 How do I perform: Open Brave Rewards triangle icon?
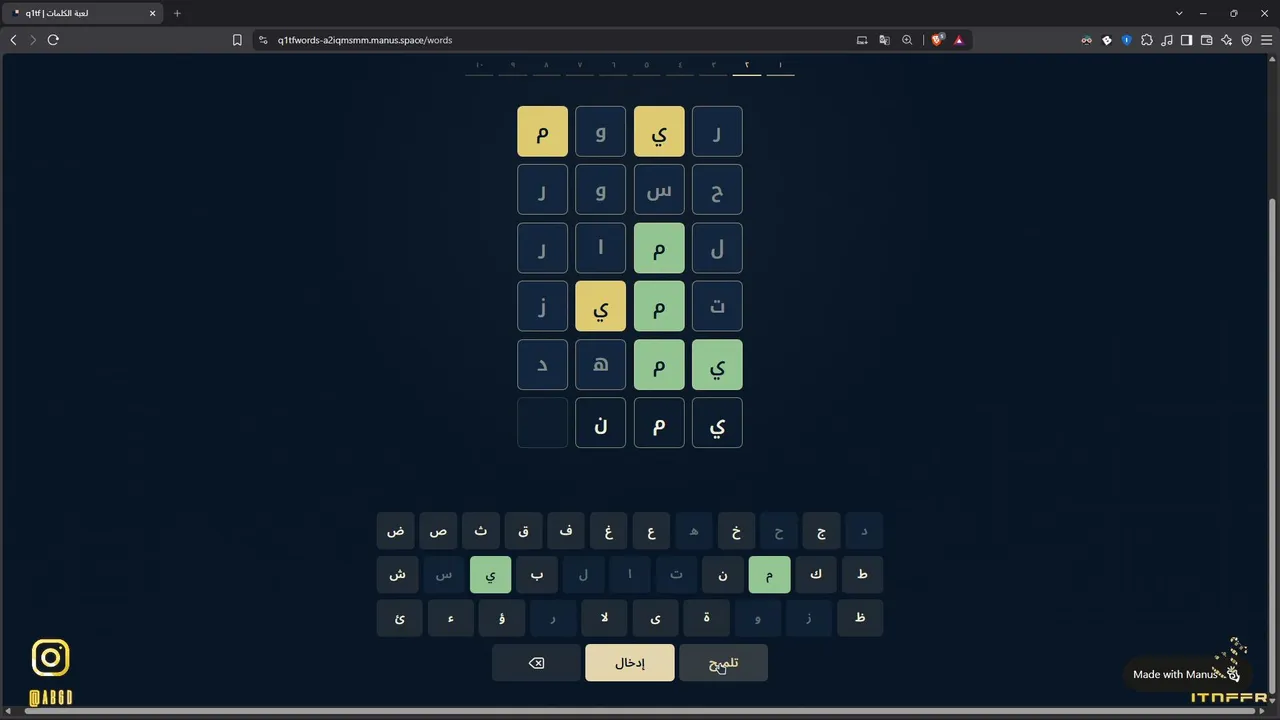tap(958, 40)
